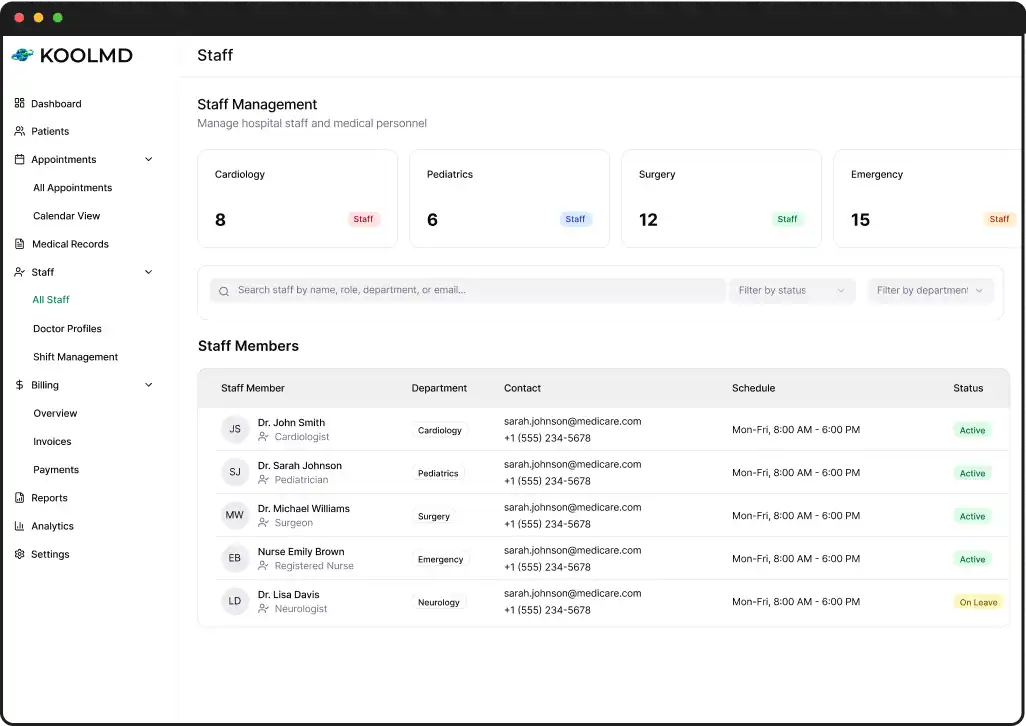Click the Staff Member column header
Image resolution: width=1026 pixels, height=726 pixels.
[253, 388]
